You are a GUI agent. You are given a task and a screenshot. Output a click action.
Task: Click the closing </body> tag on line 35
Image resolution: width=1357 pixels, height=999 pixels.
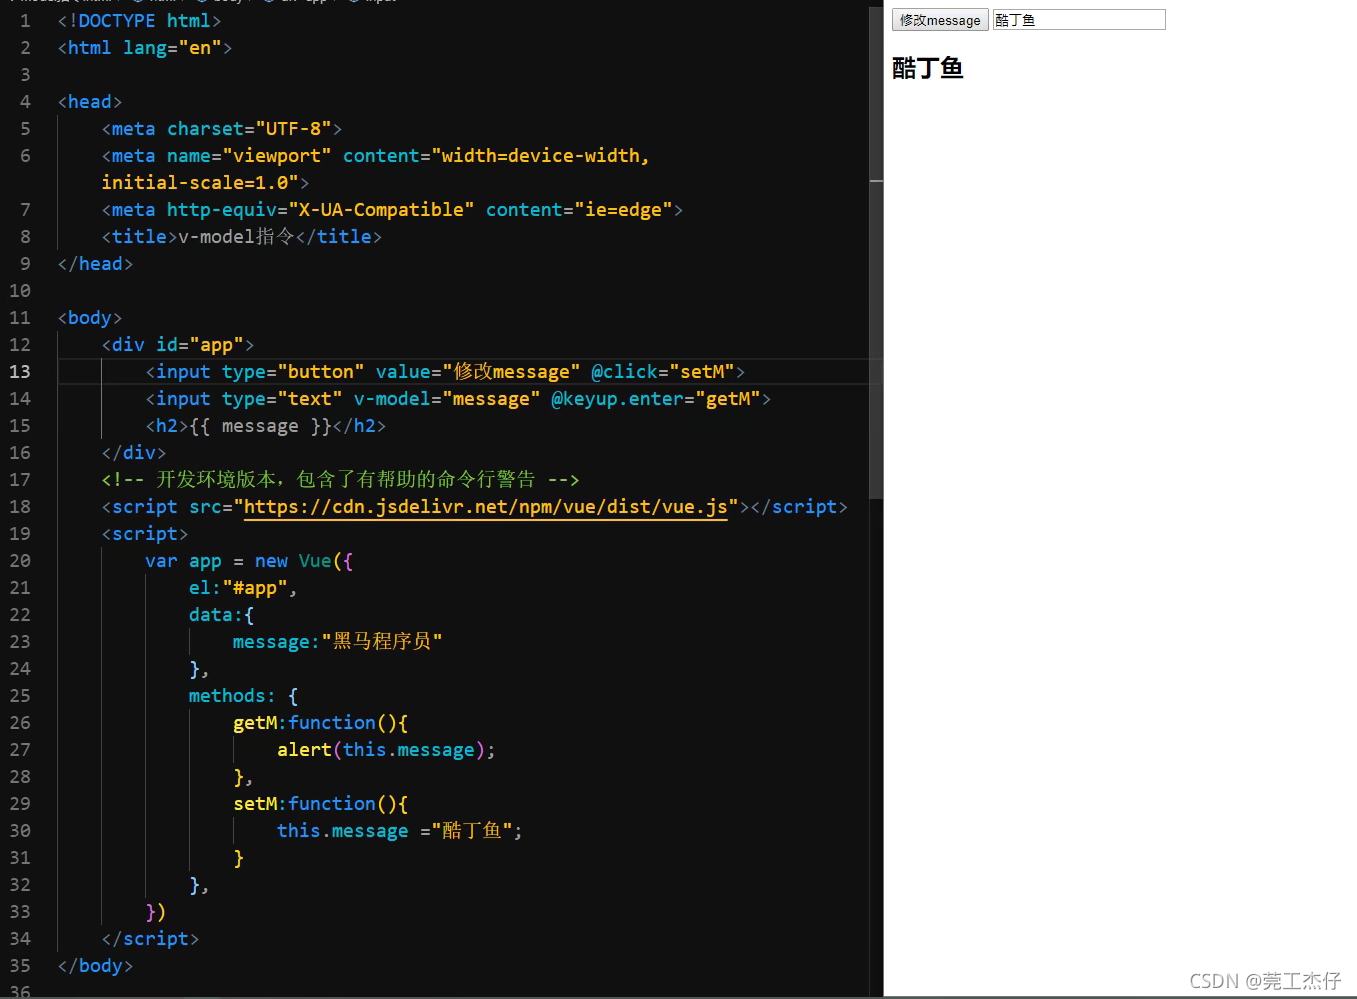[95, 966]
